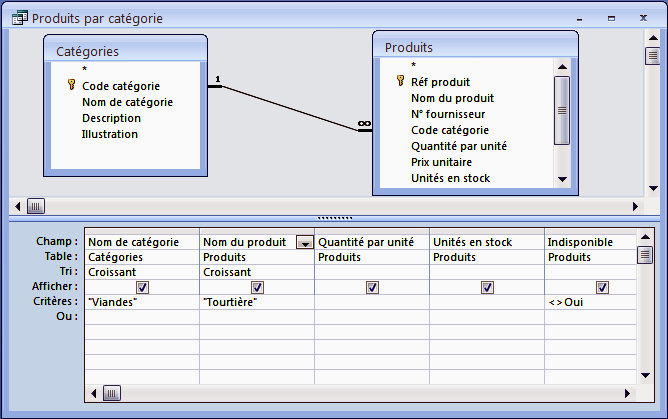Select Nom de catégorie in Catégories table
The width and height of the screenshot is (668, 419).
127,102
